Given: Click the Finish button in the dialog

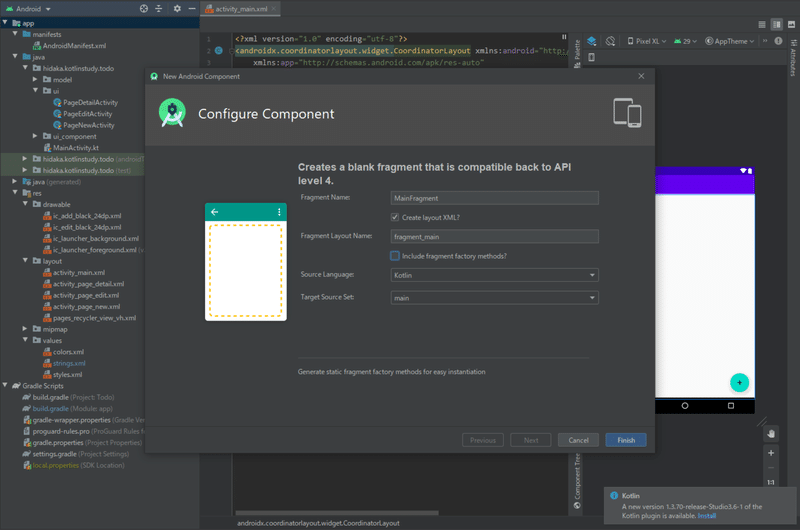Looking at the screenshot, I should click(x=626, y=440).
